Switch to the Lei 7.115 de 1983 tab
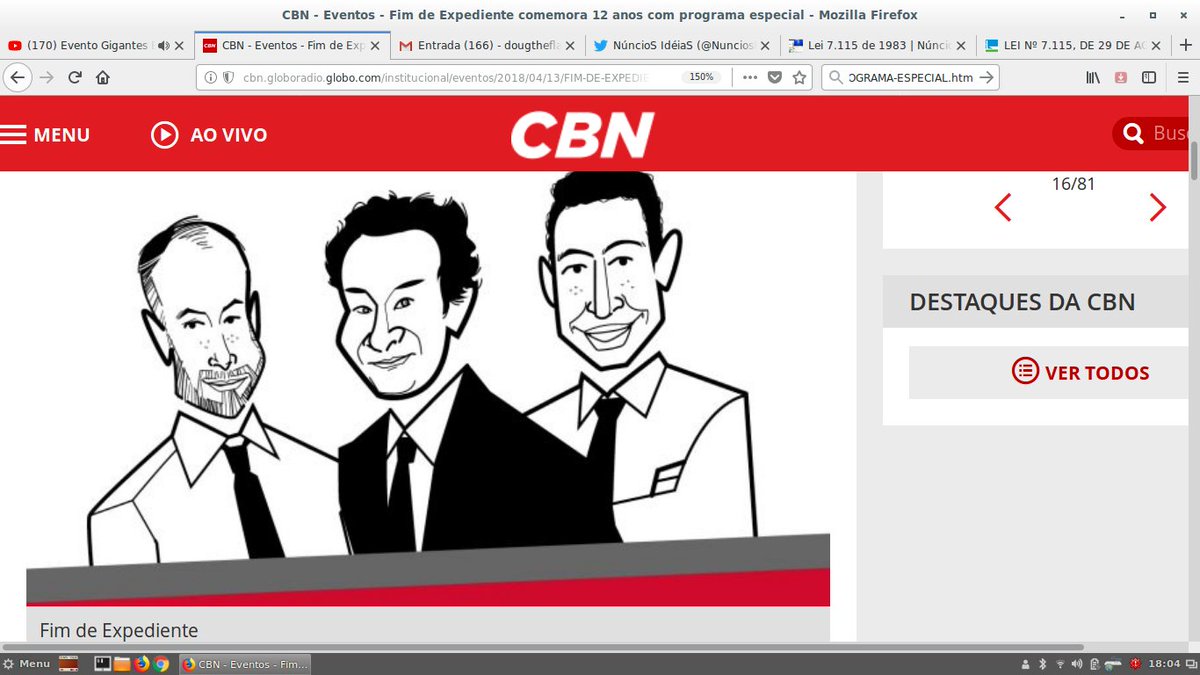1200x675 pixels. pos(879,45)
